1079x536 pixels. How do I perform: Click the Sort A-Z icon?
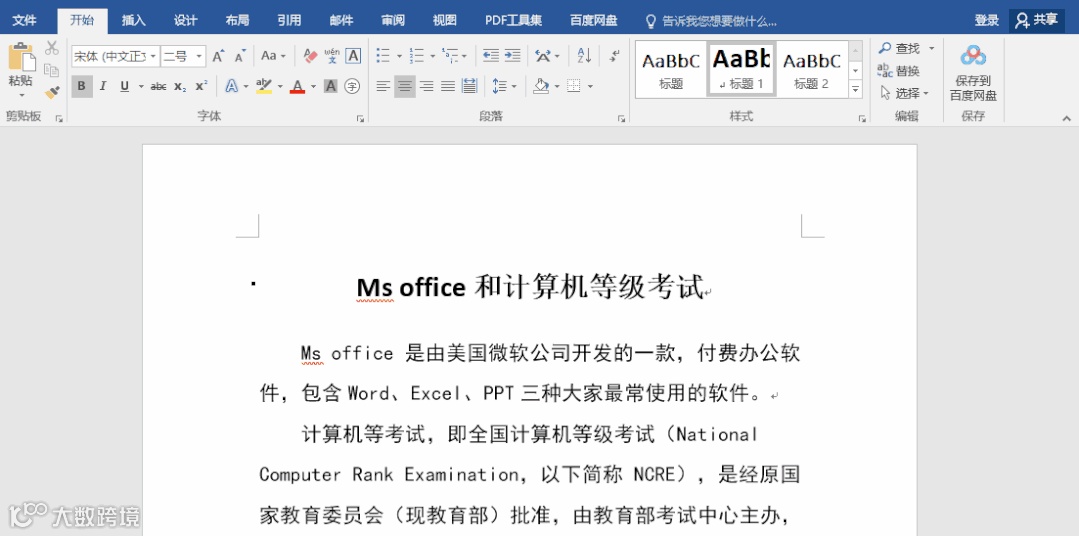coord(584,56)
